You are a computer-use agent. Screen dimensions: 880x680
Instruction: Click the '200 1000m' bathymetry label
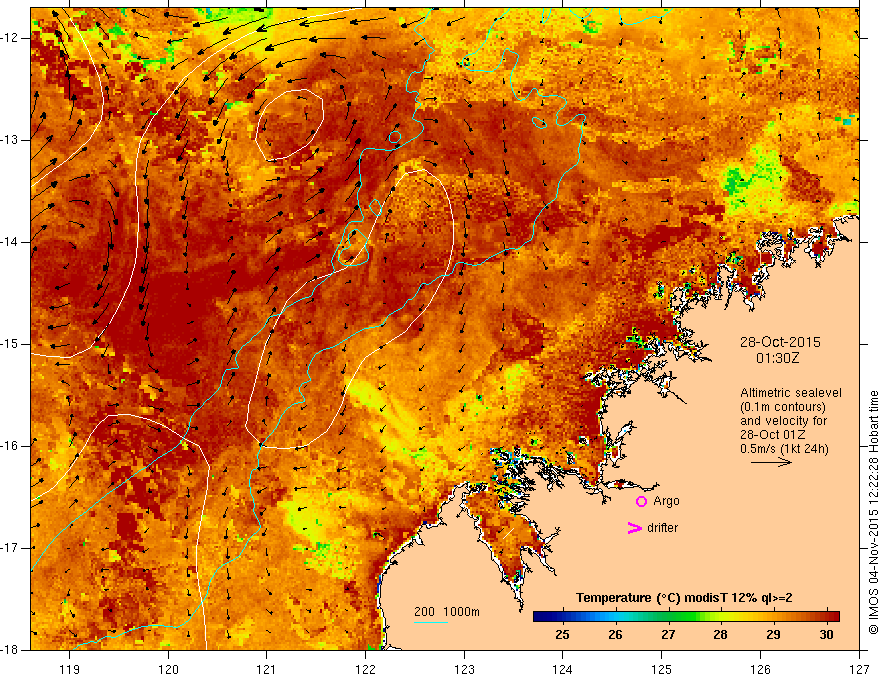pyautogui.click(x=447, y=612)
